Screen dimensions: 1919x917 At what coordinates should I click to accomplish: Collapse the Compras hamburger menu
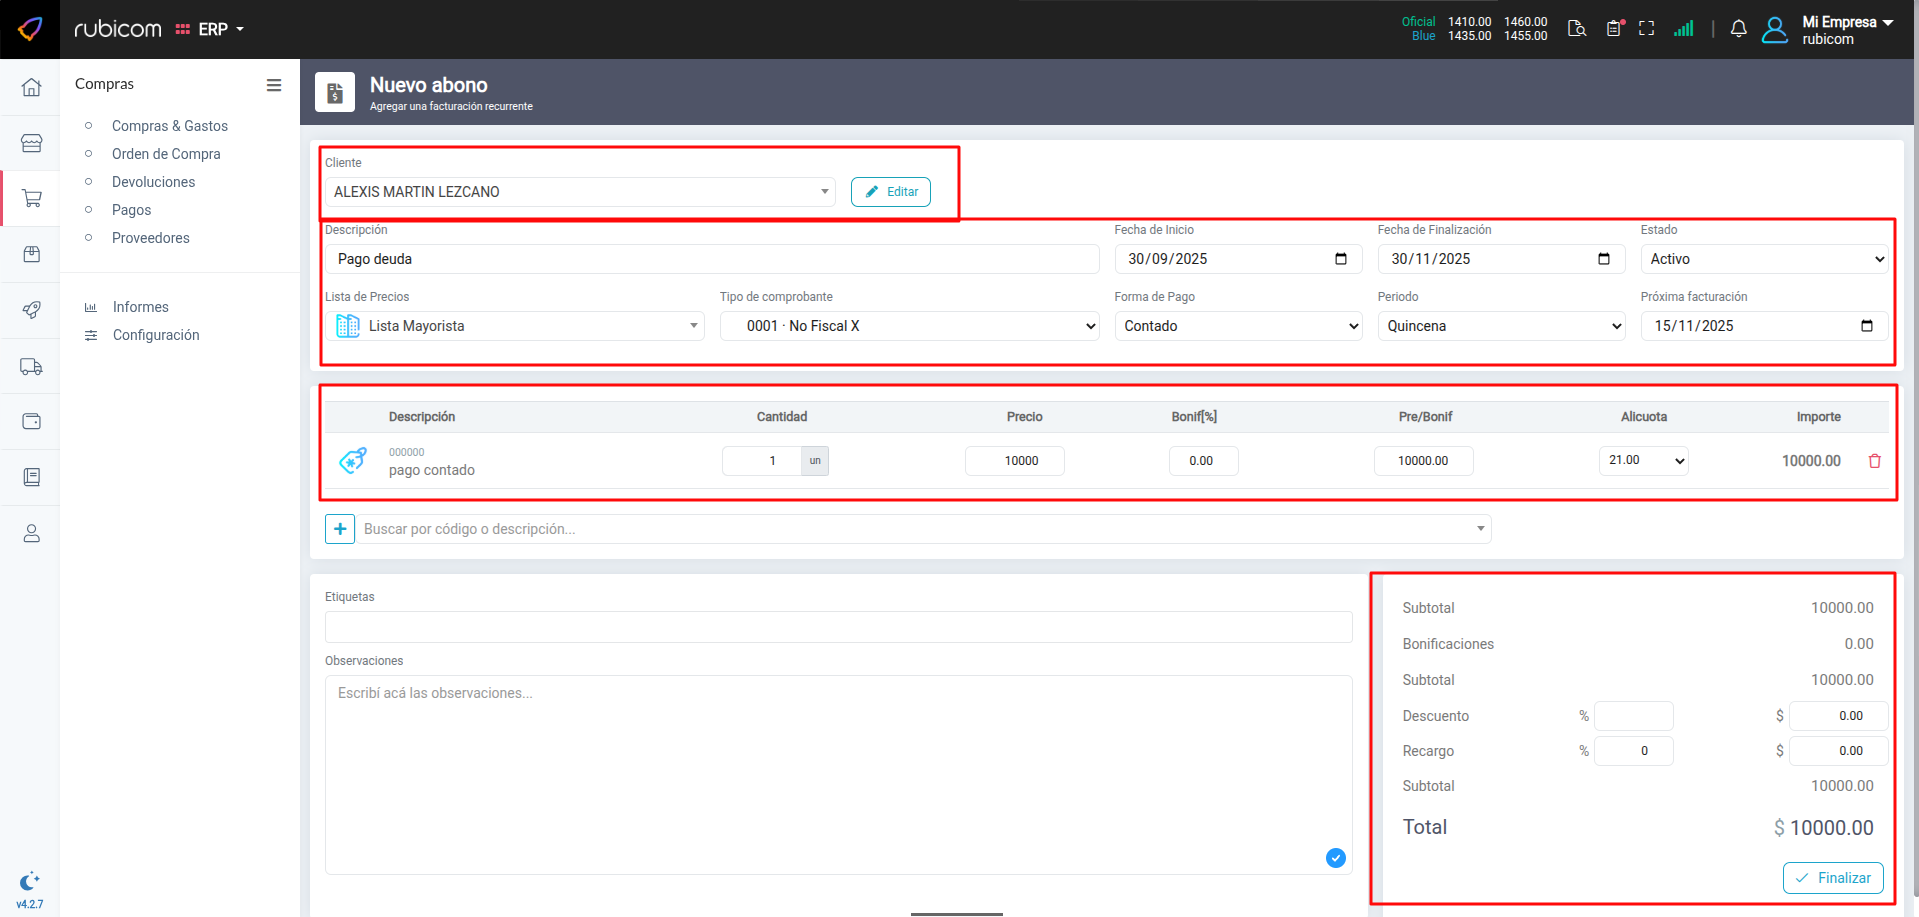click(x=273, y=85)
